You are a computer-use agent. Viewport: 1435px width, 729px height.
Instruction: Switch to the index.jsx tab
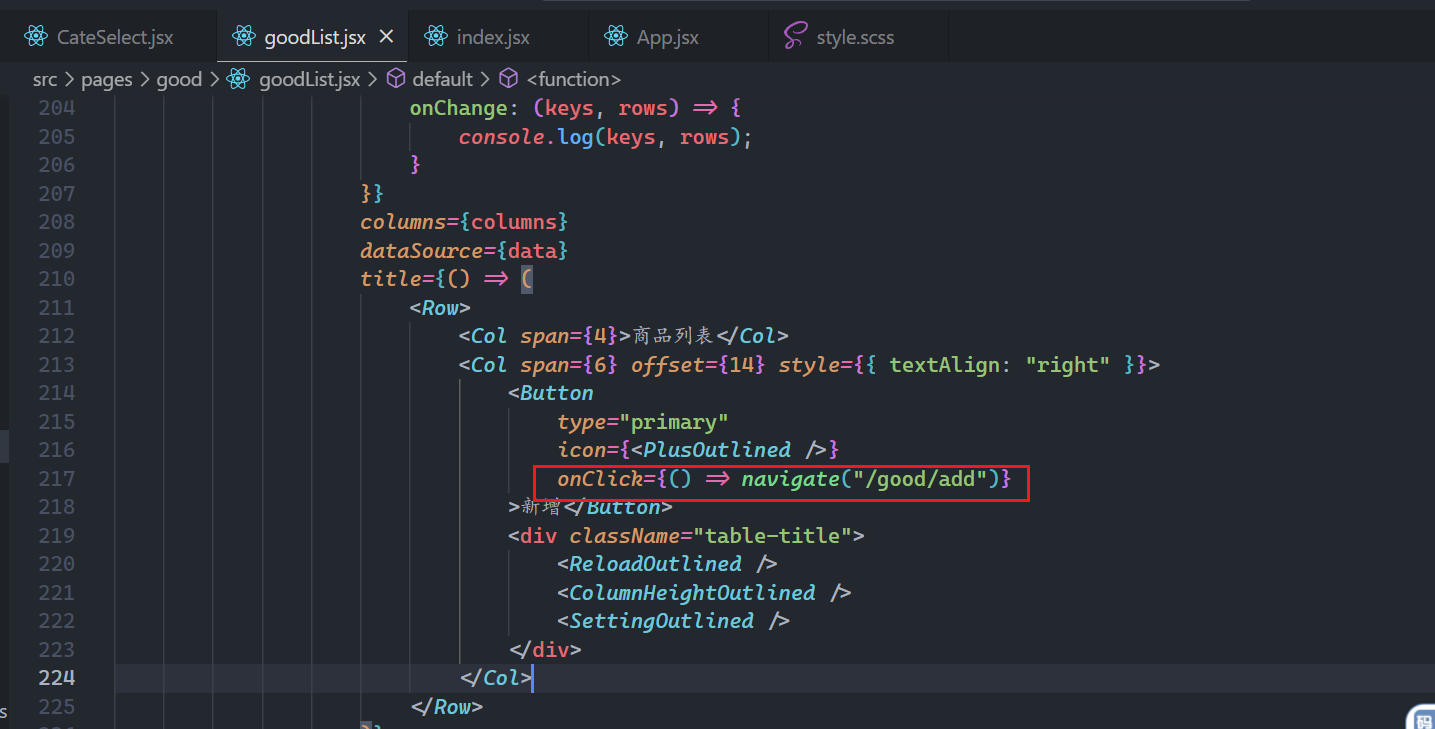click(x=493, y=37)
